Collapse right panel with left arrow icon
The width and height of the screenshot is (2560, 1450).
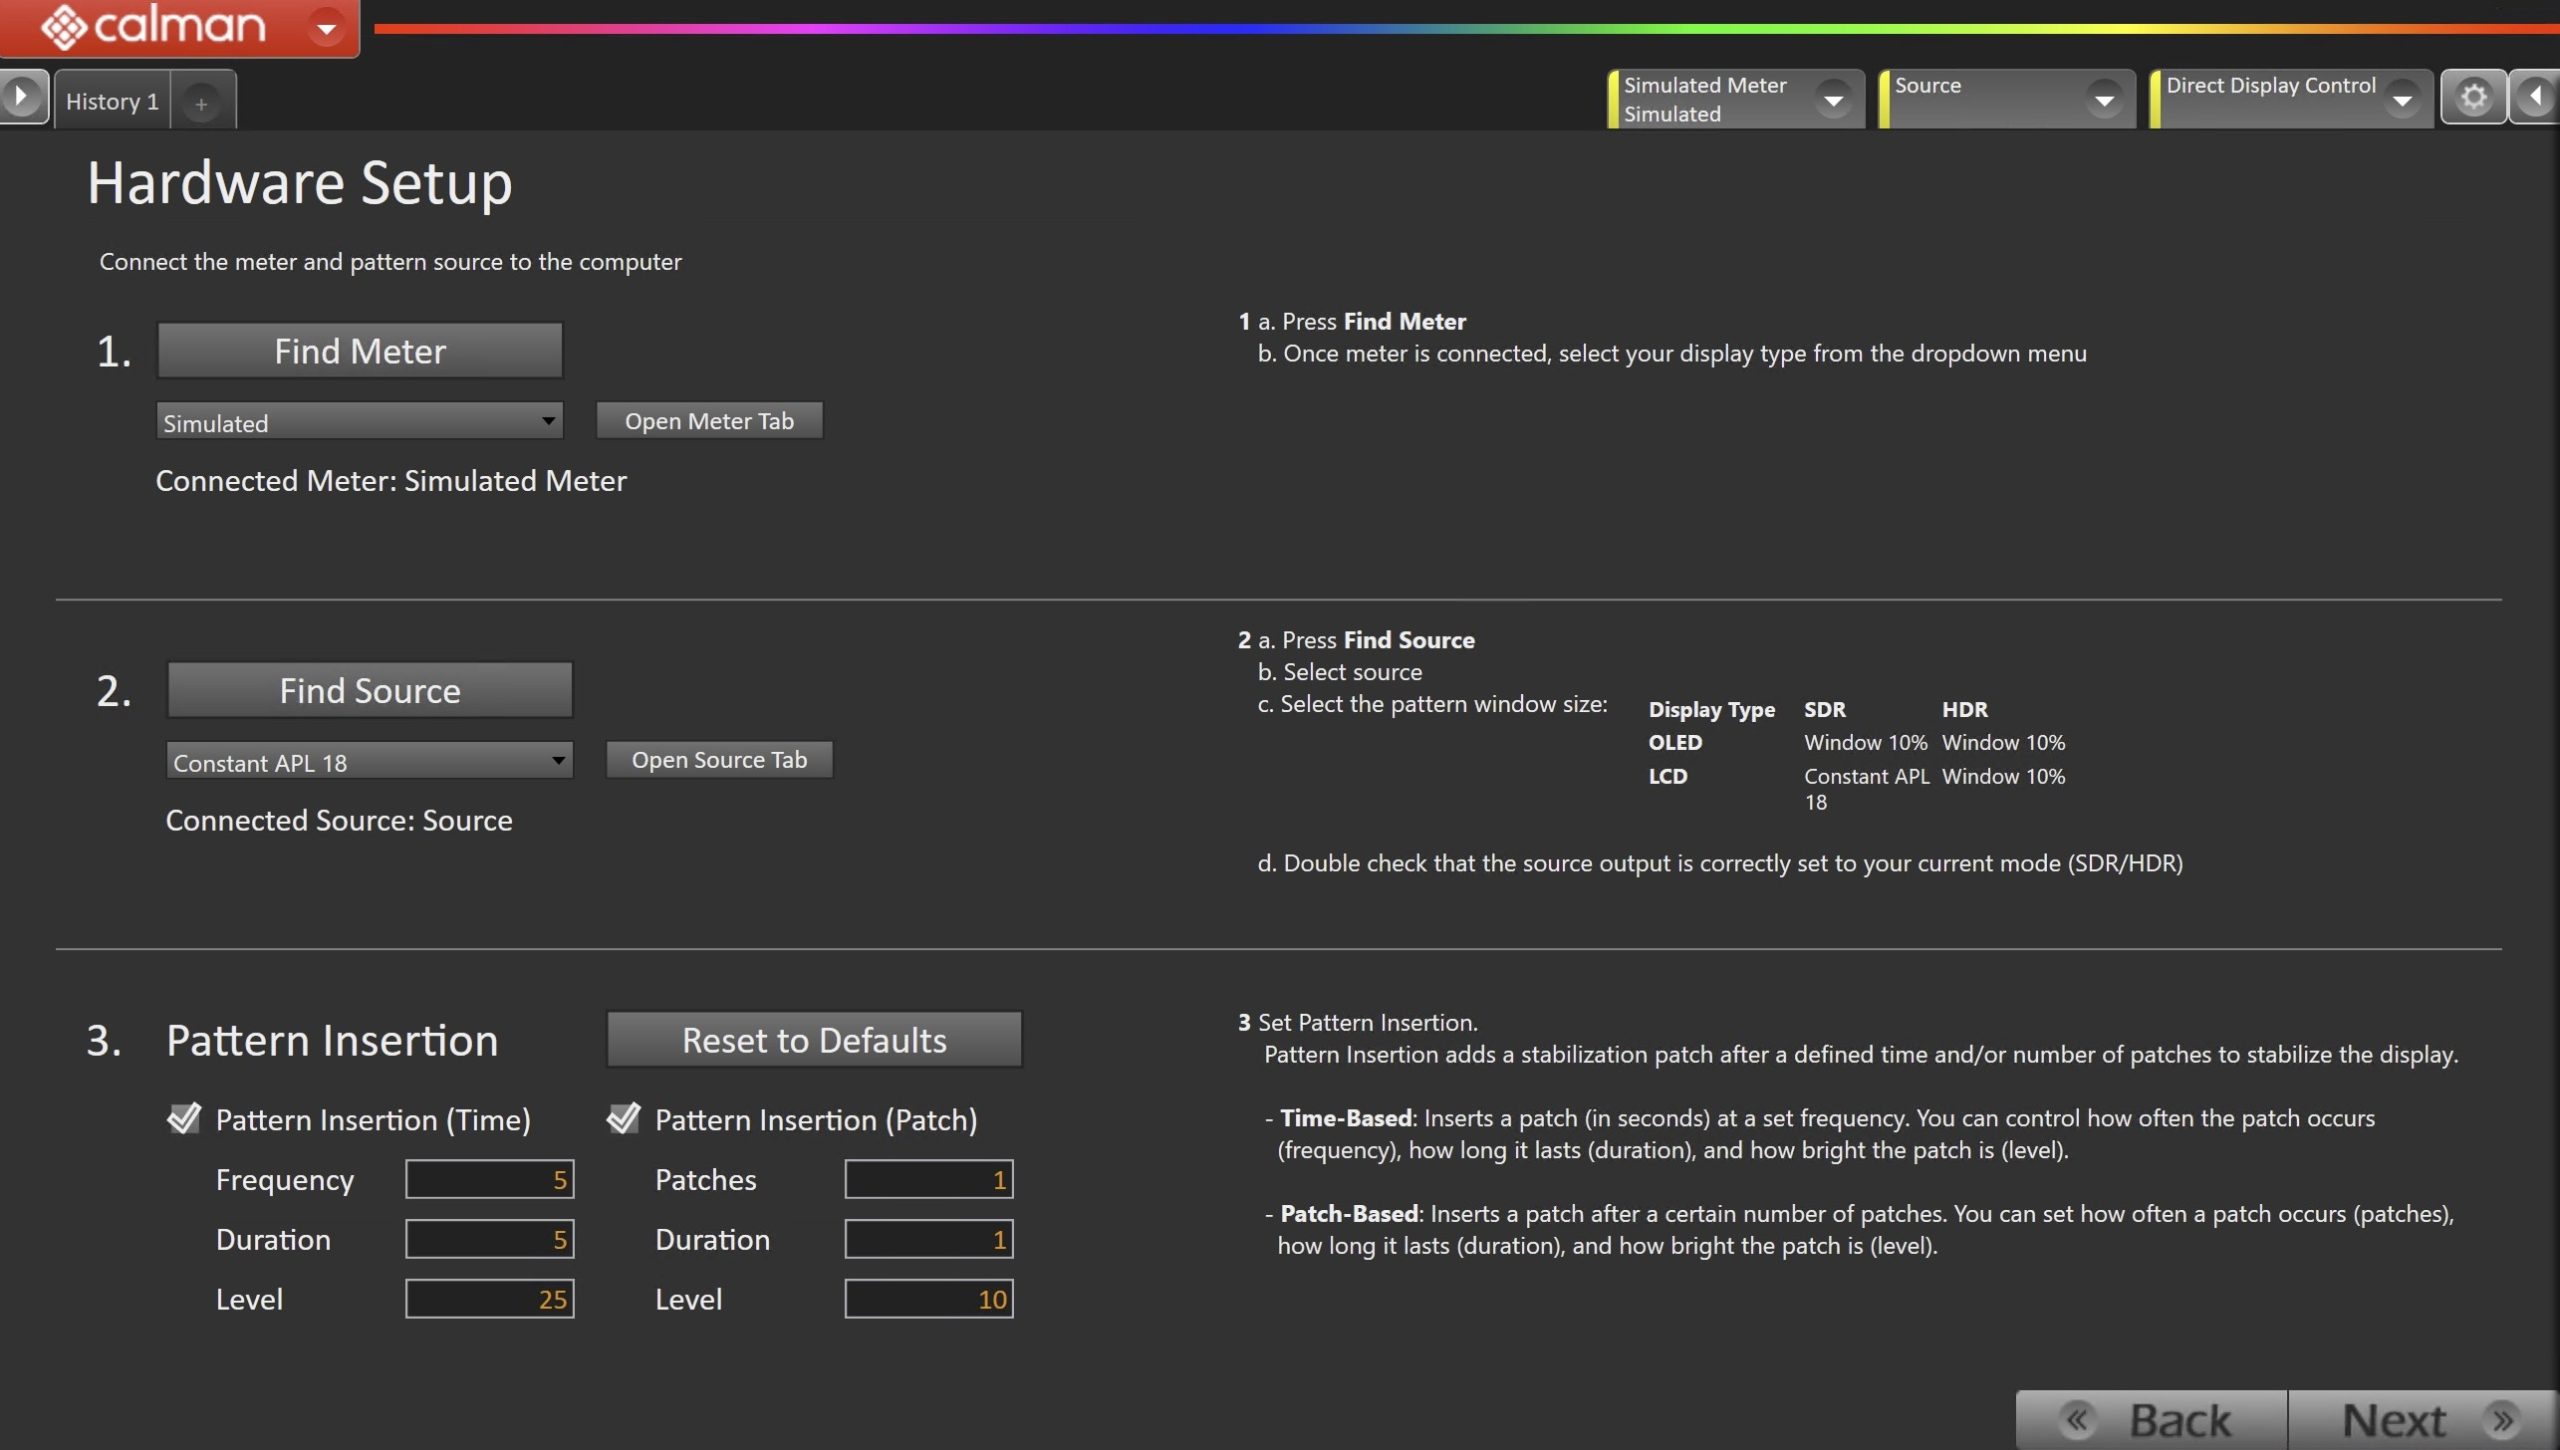pos(2536,97)
